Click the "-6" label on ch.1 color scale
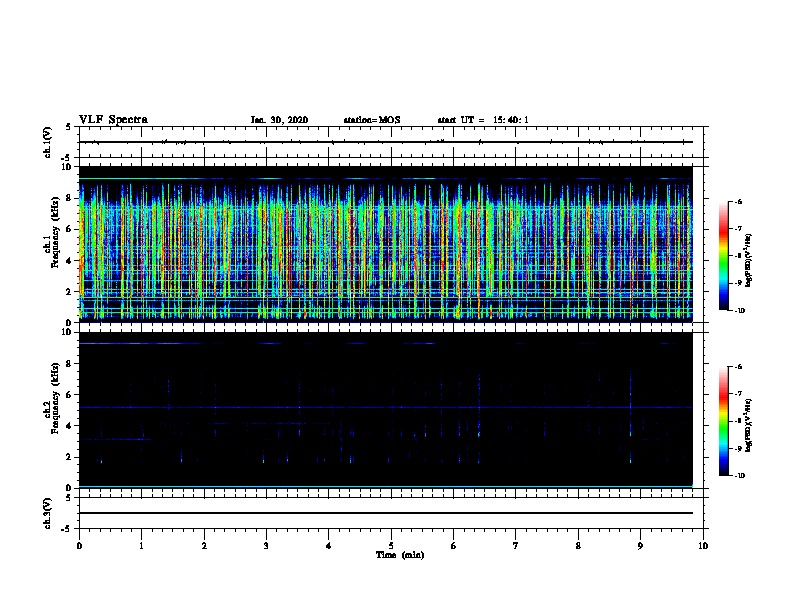The width and height of the screenshot is (792, 612). [x=738, y=202]
